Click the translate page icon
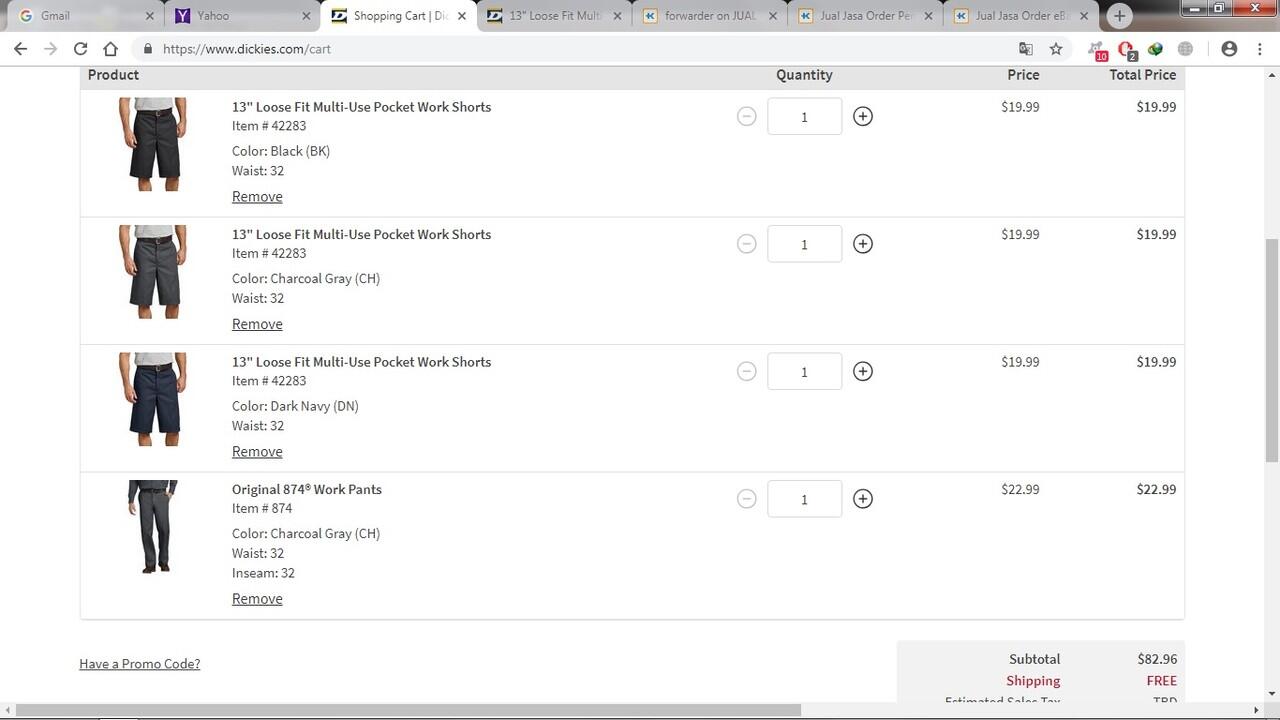The image size is (1280, 720). tap(1026, 48)
